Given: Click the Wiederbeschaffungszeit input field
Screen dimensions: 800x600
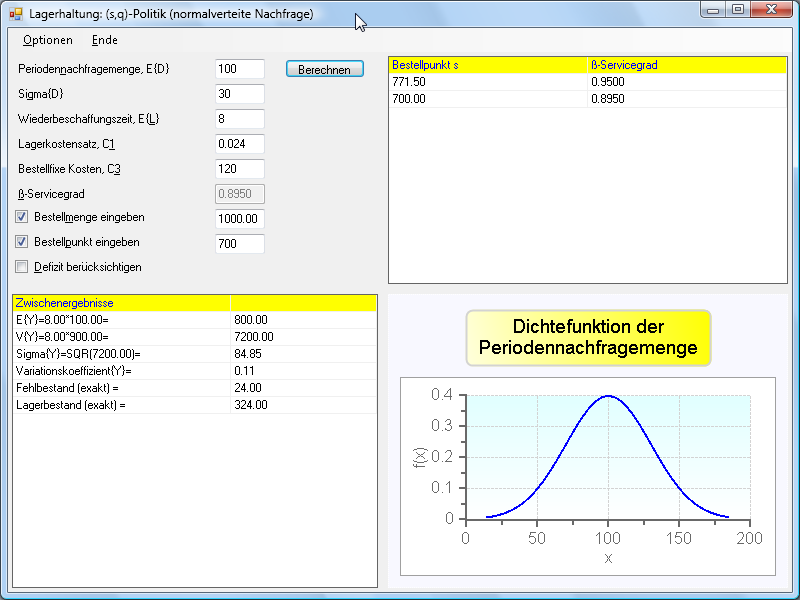Looking at the screenshot, I should pyautogui.click(x=239, y=119).
